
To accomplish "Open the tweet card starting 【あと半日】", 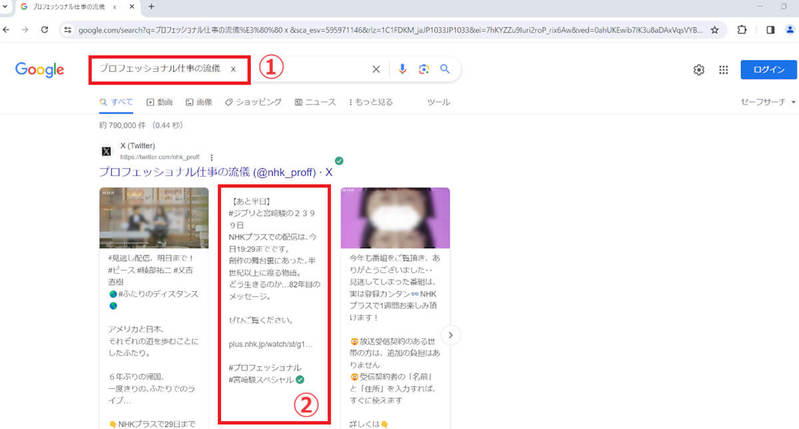I will pos(274,304).
